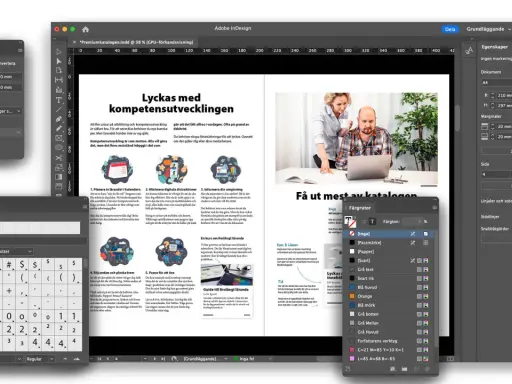Open the Inga fel preflight menu arrow
512x384 pixels.
[x=270, y=359]
